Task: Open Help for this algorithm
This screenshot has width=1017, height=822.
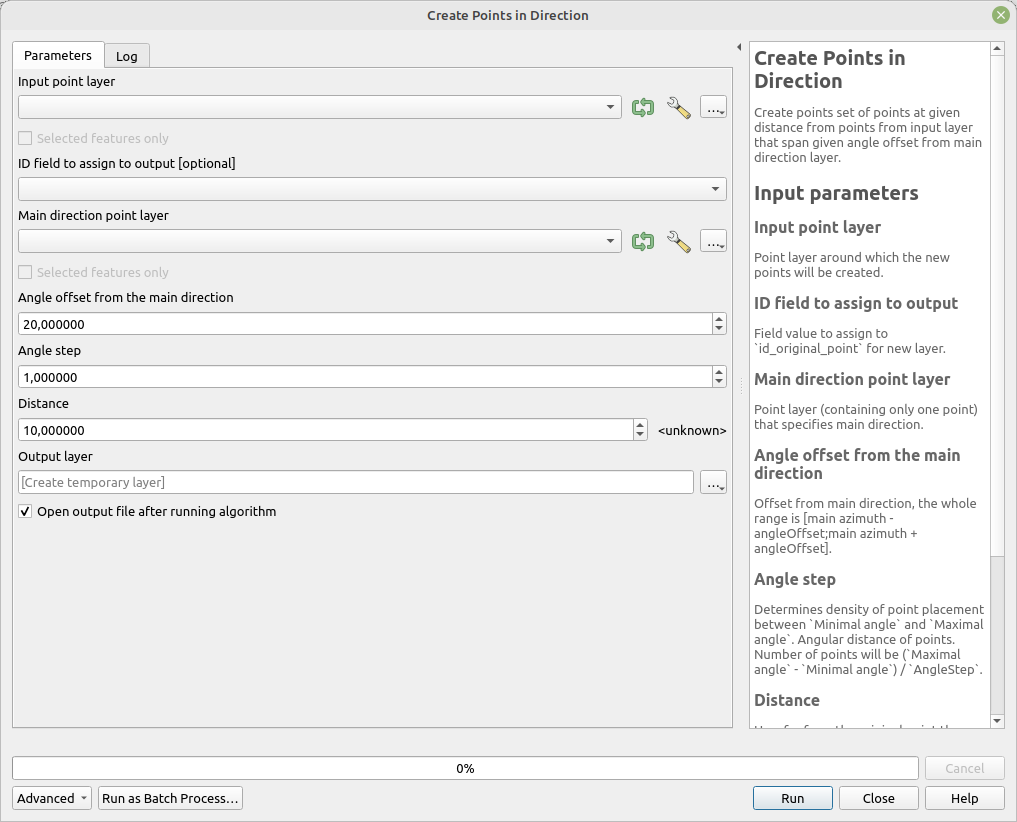Action: [x=964, y=798]
